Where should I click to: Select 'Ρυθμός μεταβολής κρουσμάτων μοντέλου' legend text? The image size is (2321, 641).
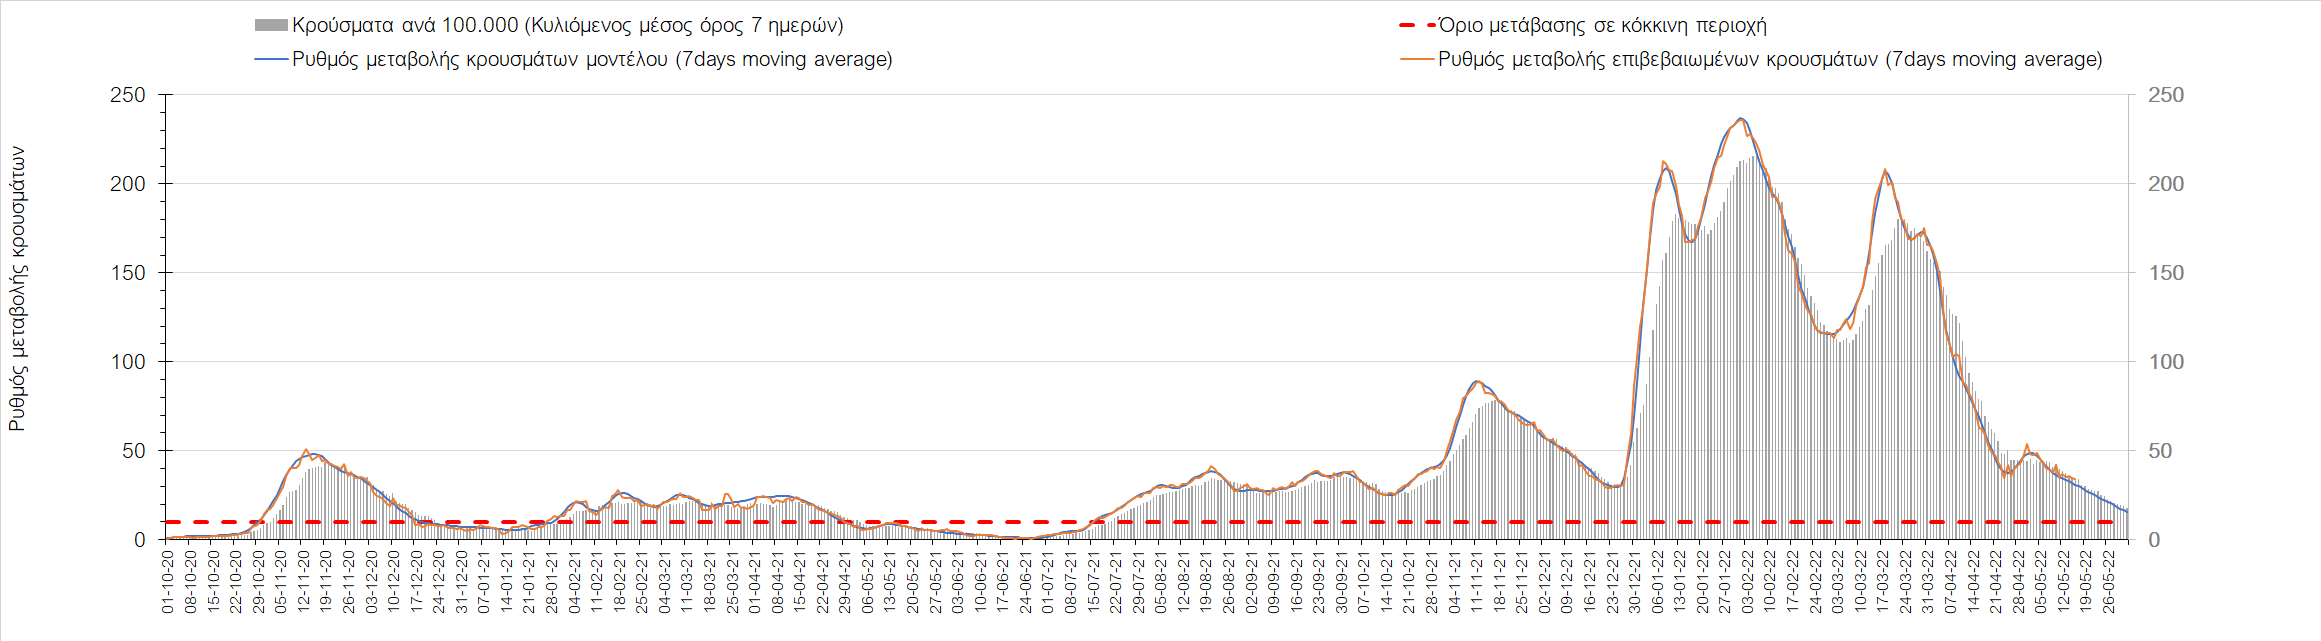tap(592, 59)
